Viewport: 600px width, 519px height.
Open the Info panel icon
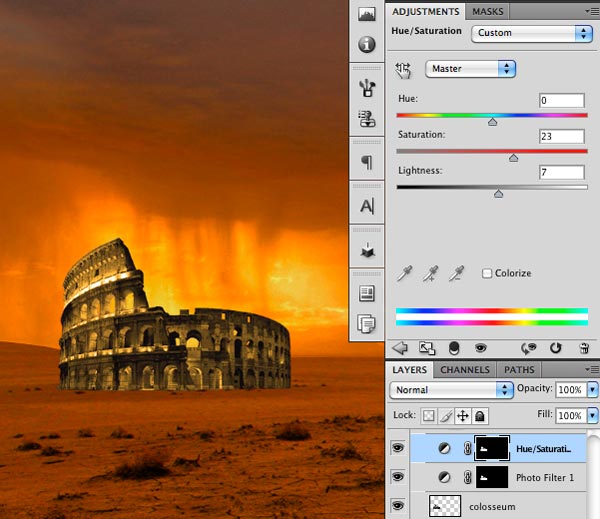click(367, 44)
